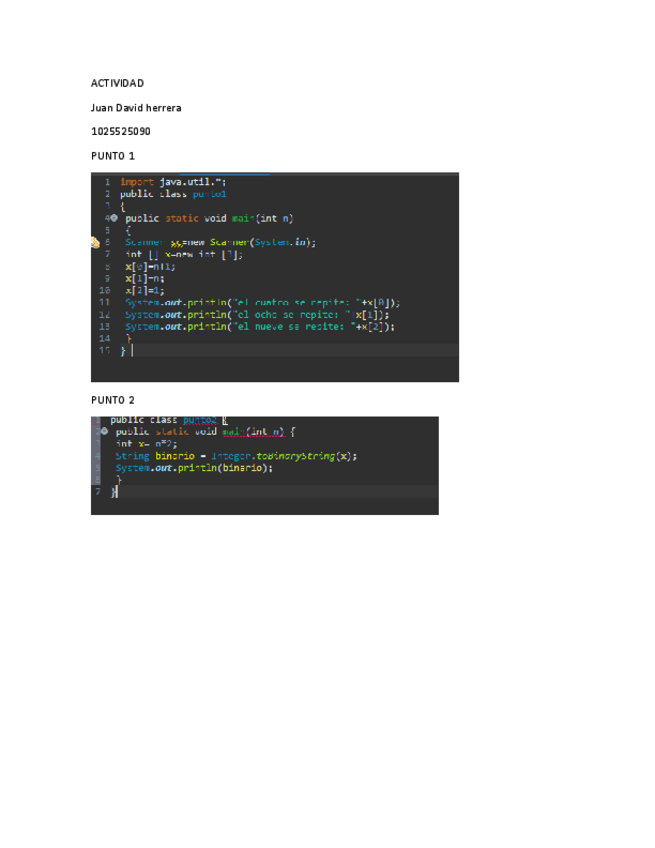
Task: Click the println 'el nueve se repite' line
Action: coord(260,327)
